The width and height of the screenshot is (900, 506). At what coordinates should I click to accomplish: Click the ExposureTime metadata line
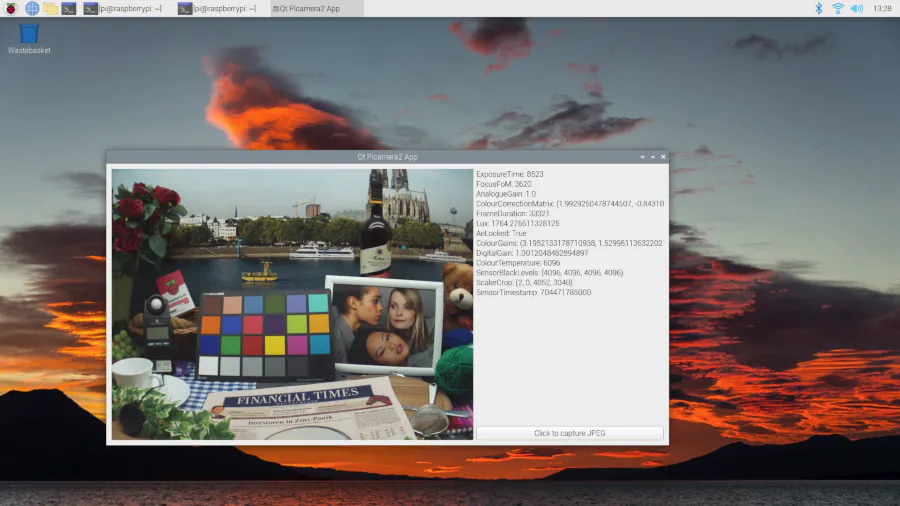[510, 174]
